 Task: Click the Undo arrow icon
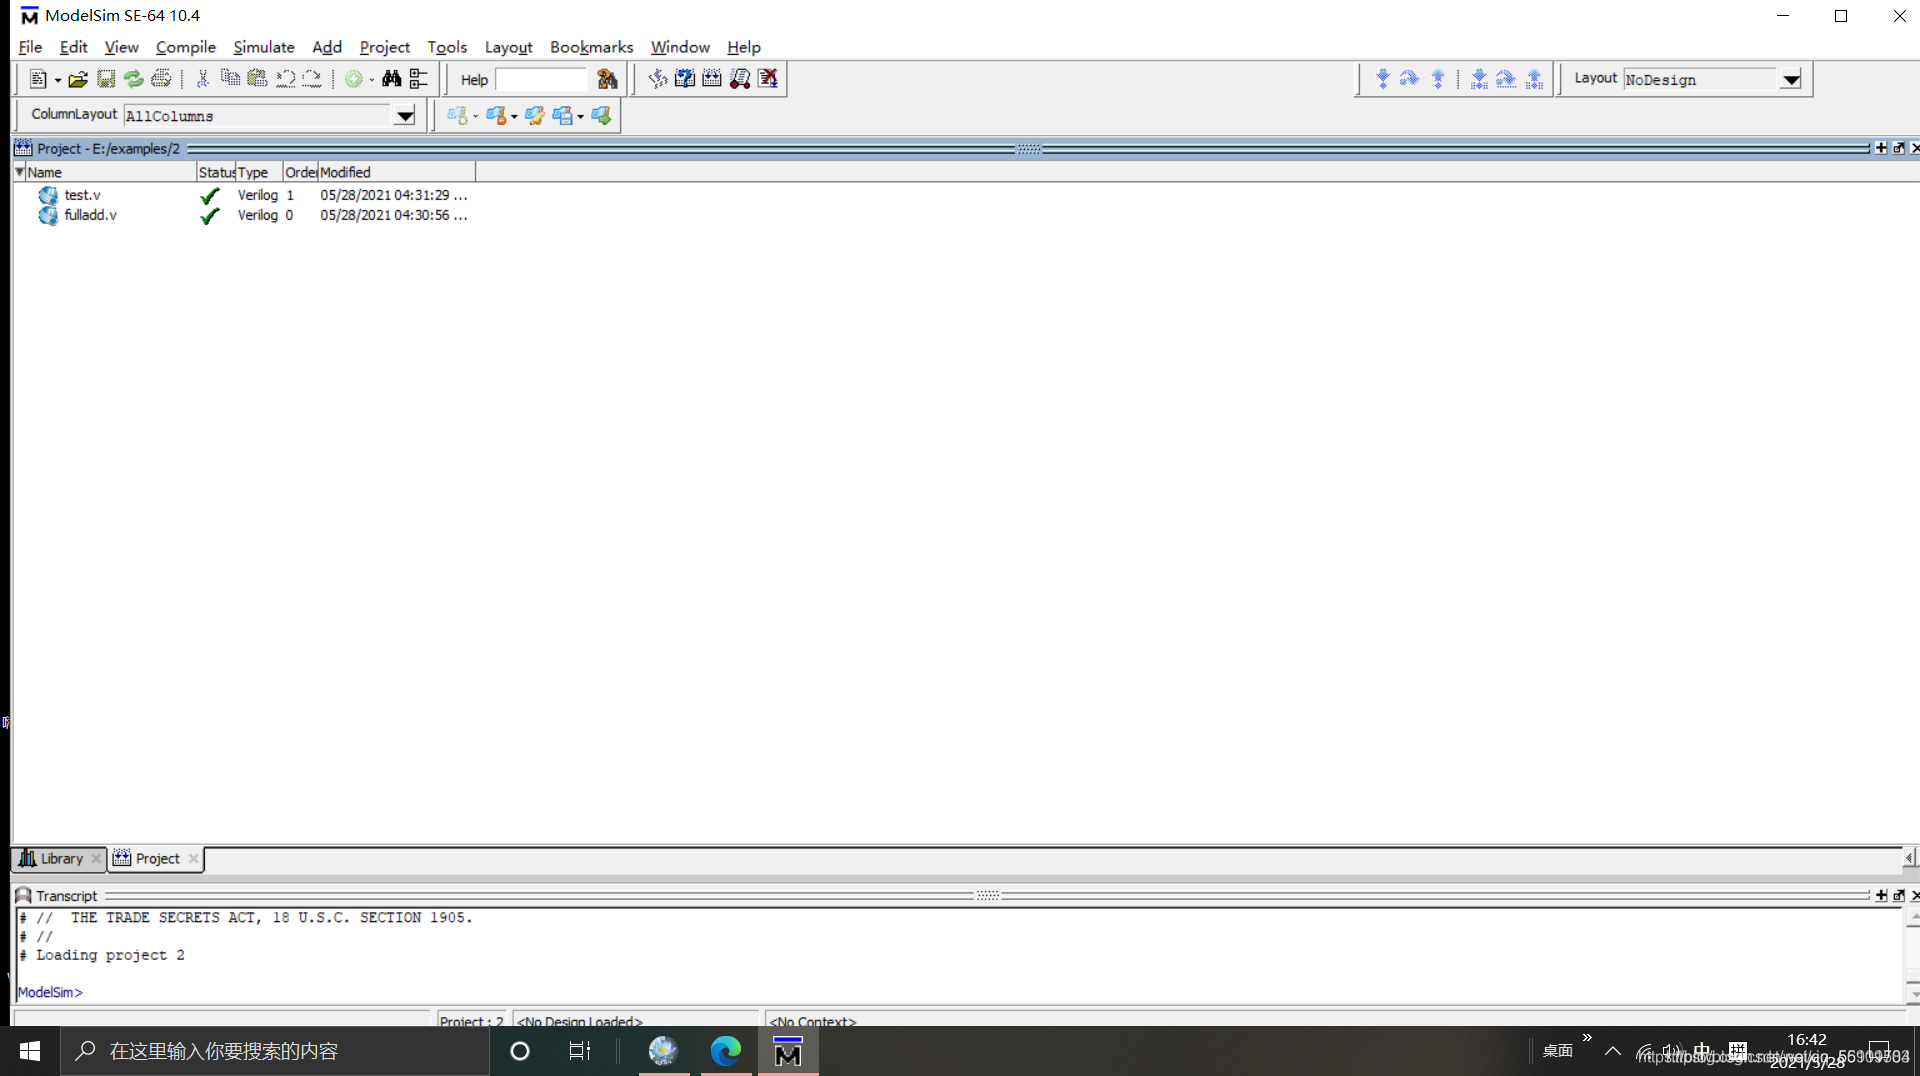pos(285,79)
